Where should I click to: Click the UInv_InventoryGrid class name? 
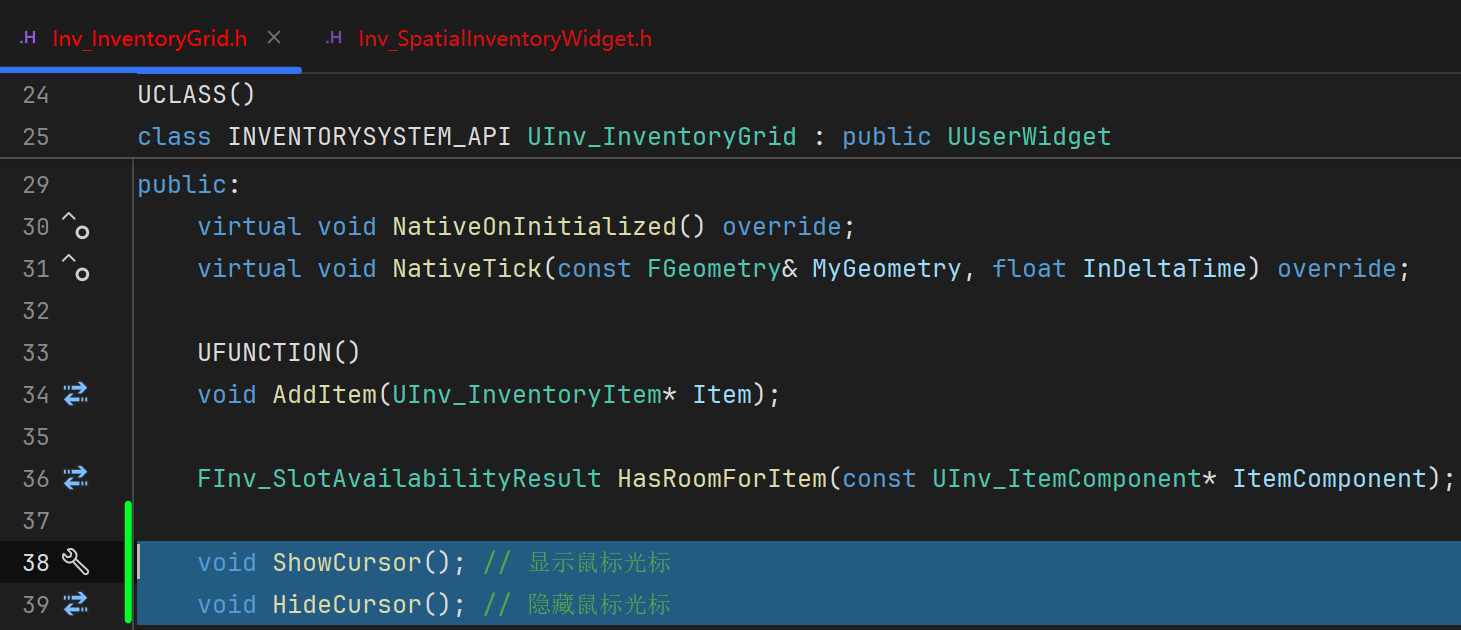pyautogui.click(x=662, y=136)
